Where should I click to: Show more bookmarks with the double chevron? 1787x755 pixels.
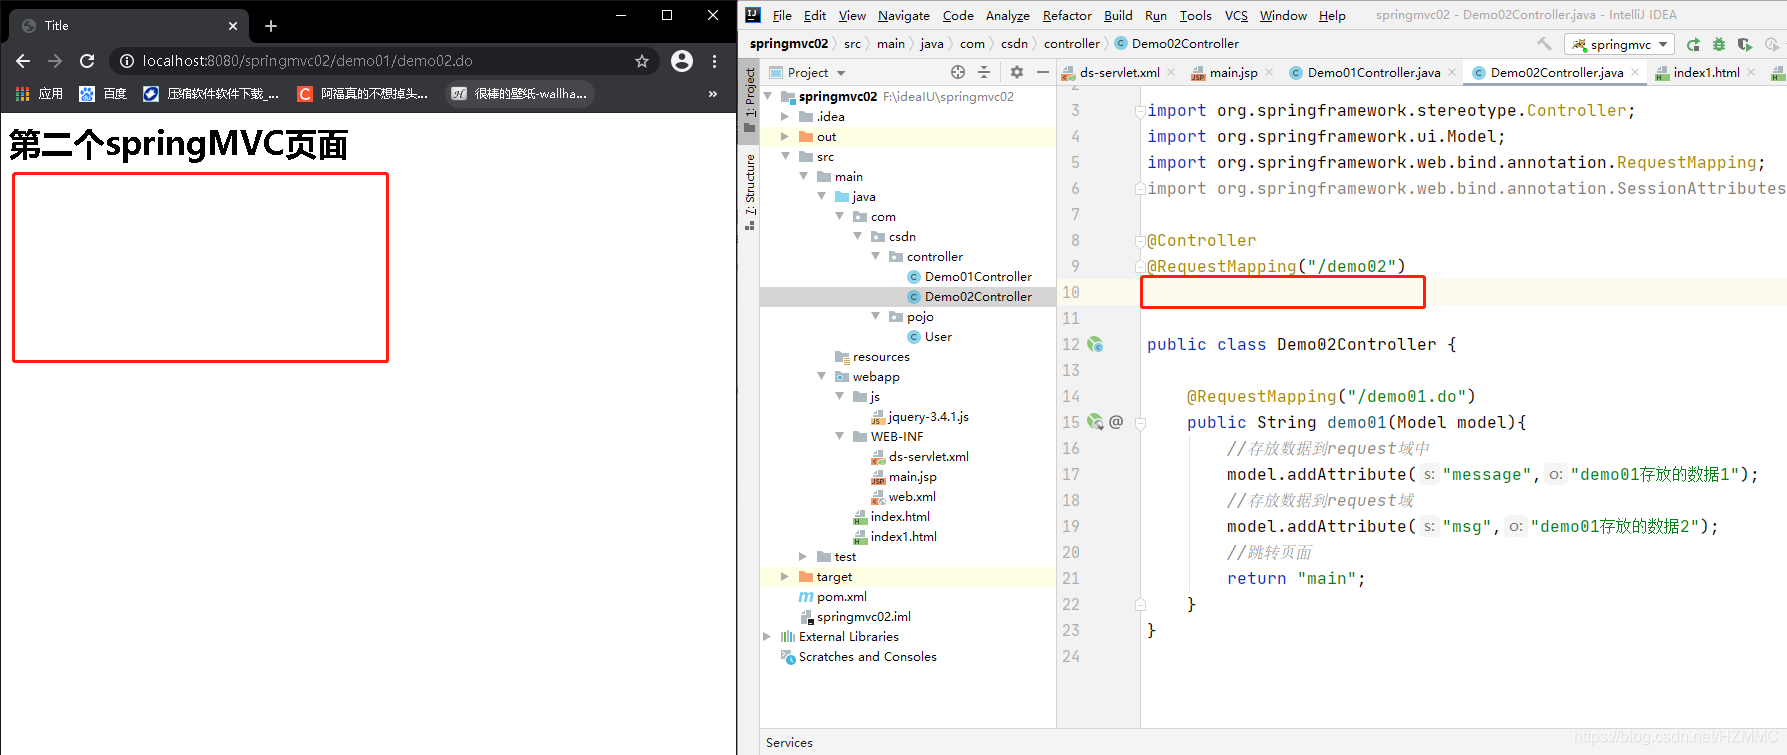pyautogui.click(x=713, y=94)
